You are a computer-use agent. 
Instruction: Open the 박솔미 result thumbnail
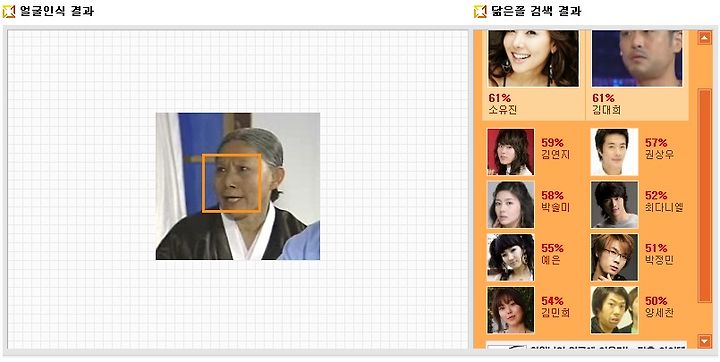[x=511, y=204]
